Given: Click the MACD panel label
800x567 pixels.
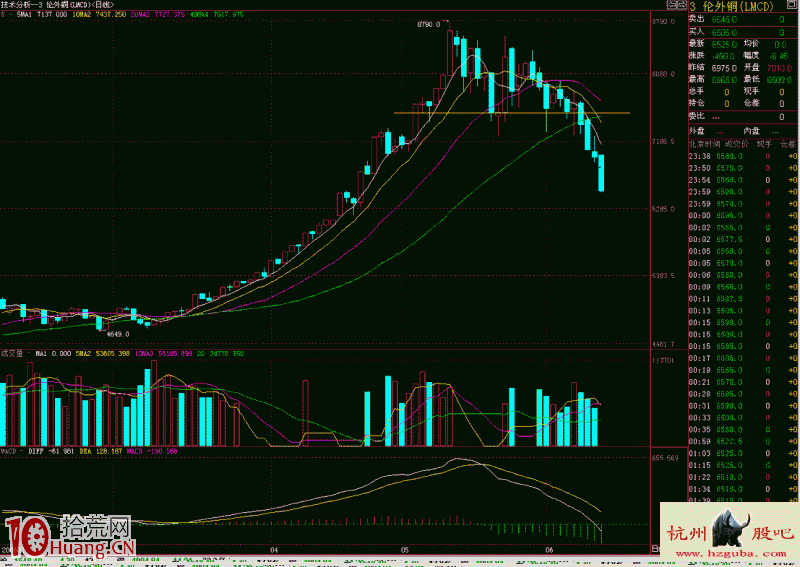Looking at the screenshot, I should (9, 451).
